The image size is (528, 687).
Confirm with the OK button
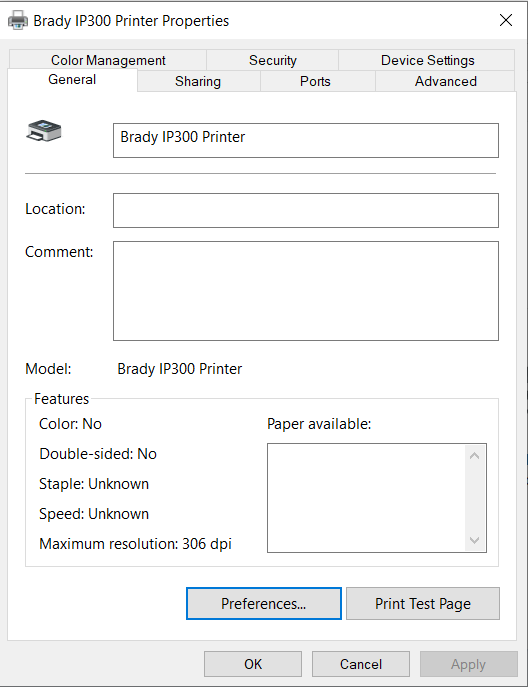click(x=253, y=664)
